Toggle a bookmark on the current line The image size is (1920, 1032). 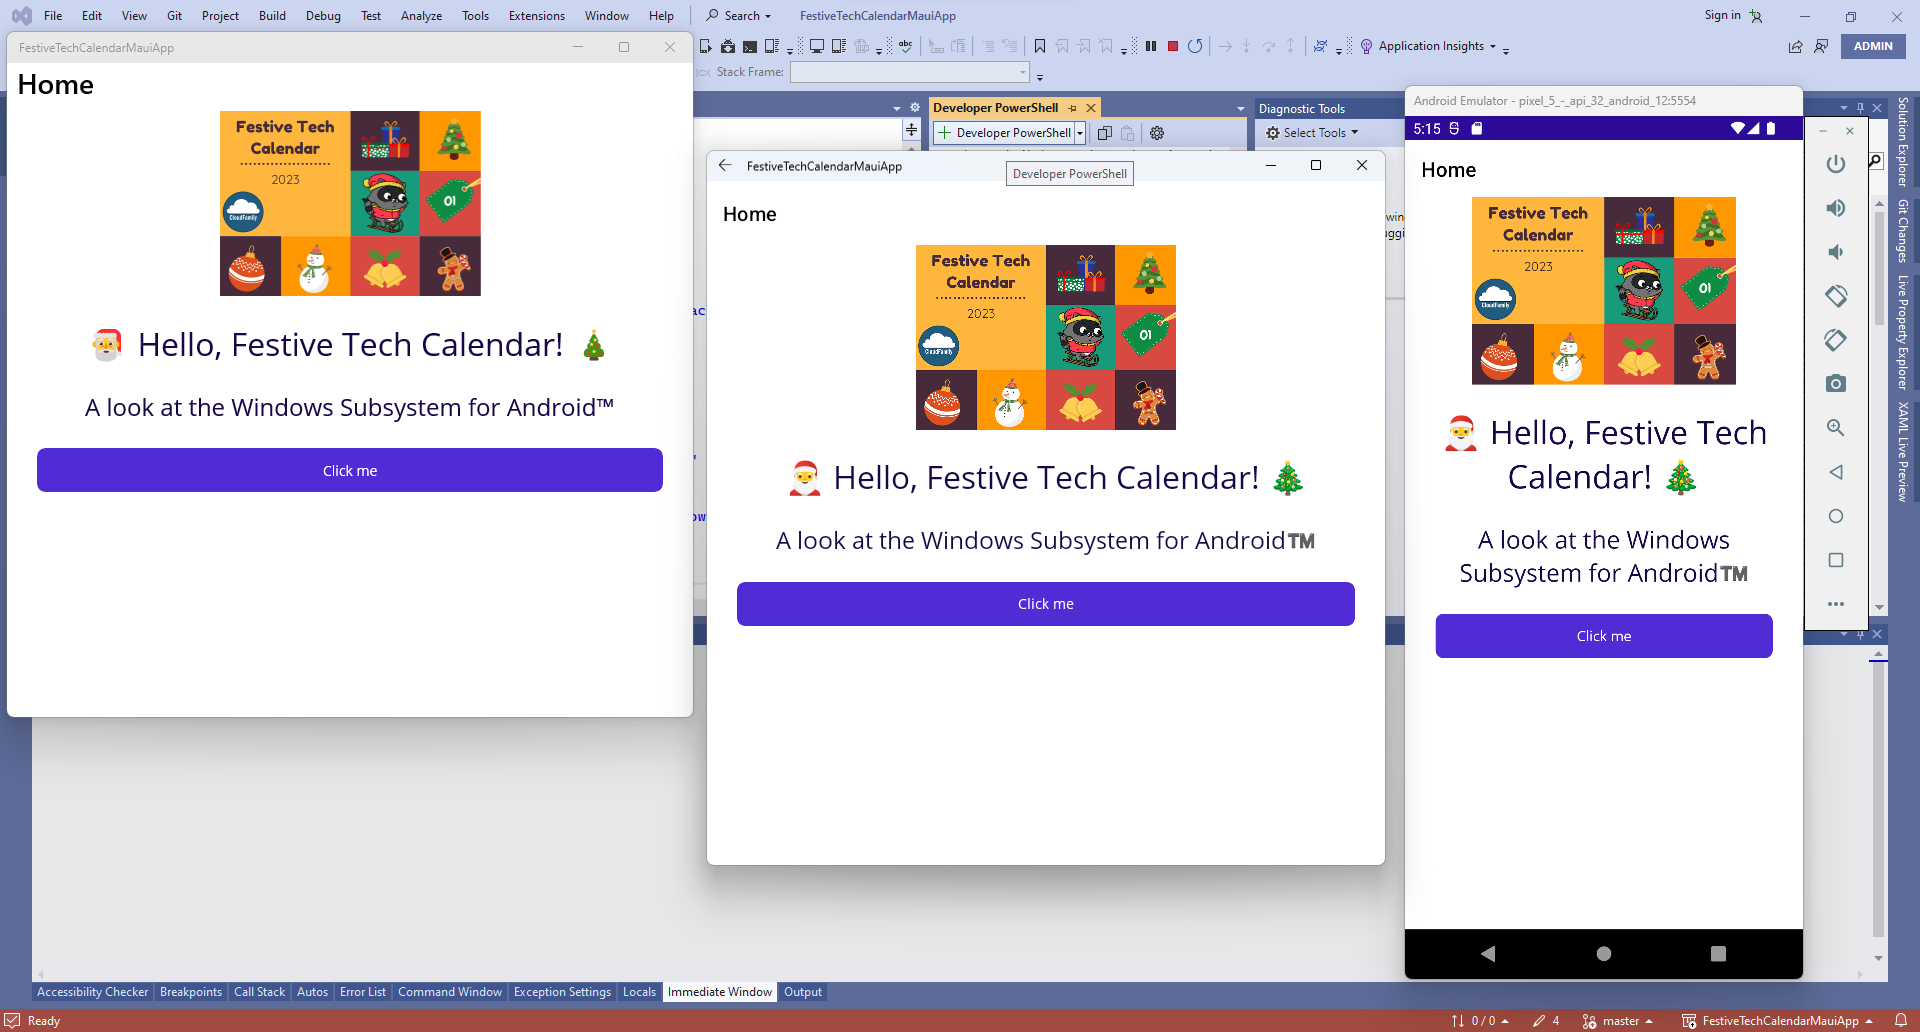point(1040,46)
